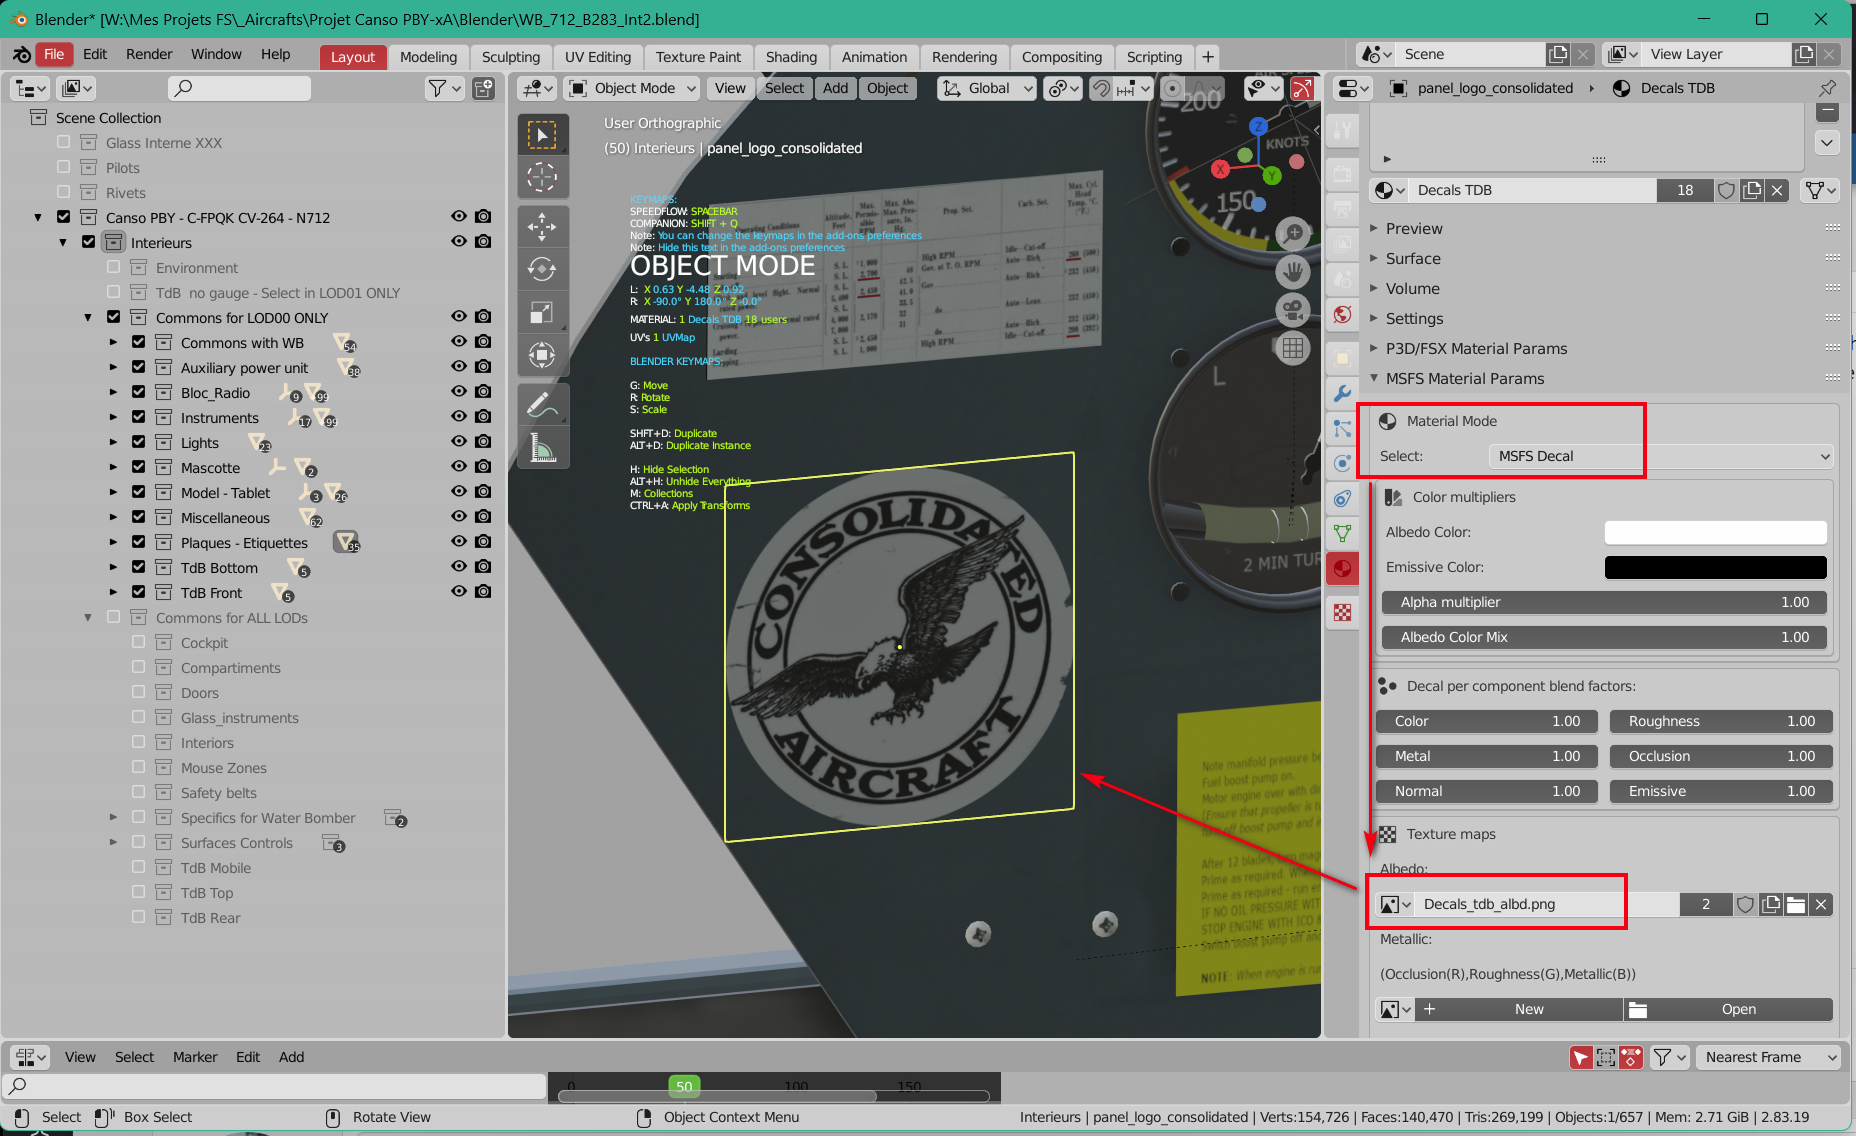The width and height of the screenshot is (1856, 1136).
Task: Enable the Pilots collection checkbox
Action: tap(64, 167)
